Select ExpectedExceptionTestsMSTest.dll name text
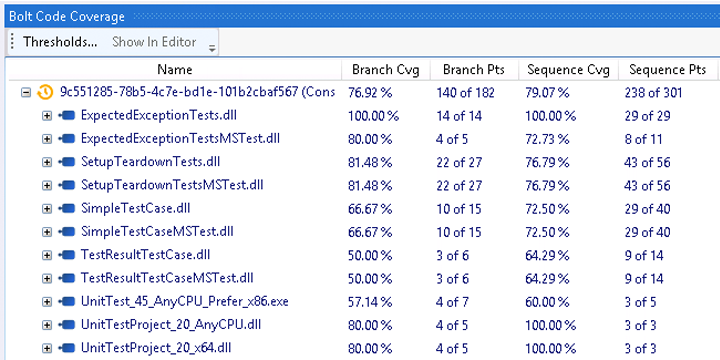 [x=180, y=139]
